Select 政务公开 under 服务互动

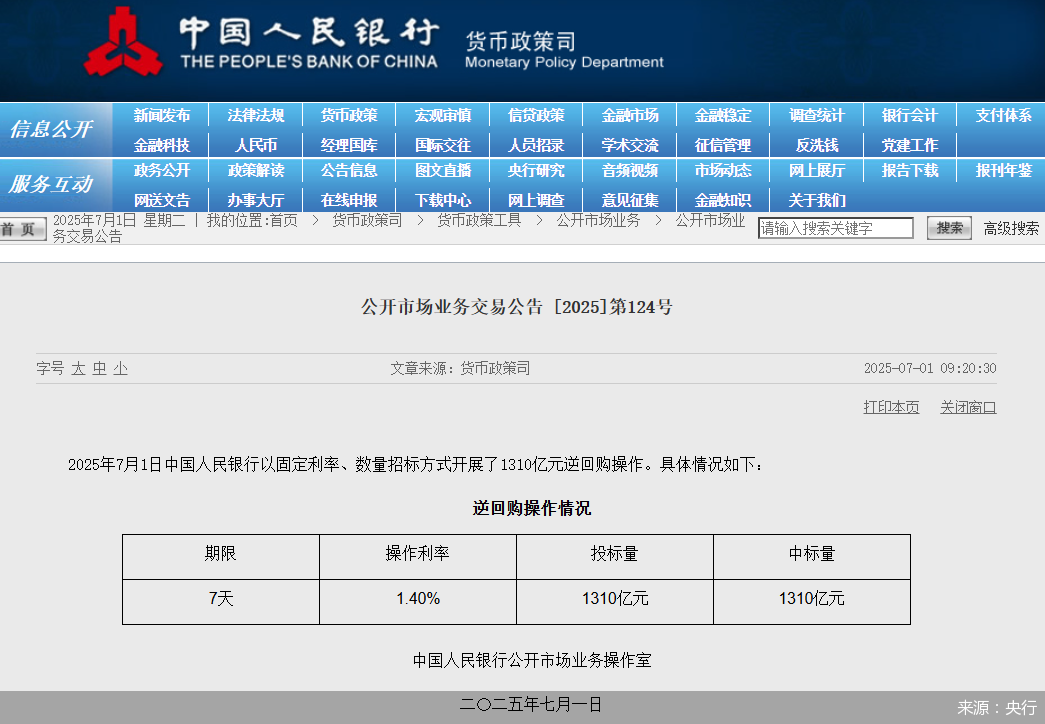[x=161, y=171]
